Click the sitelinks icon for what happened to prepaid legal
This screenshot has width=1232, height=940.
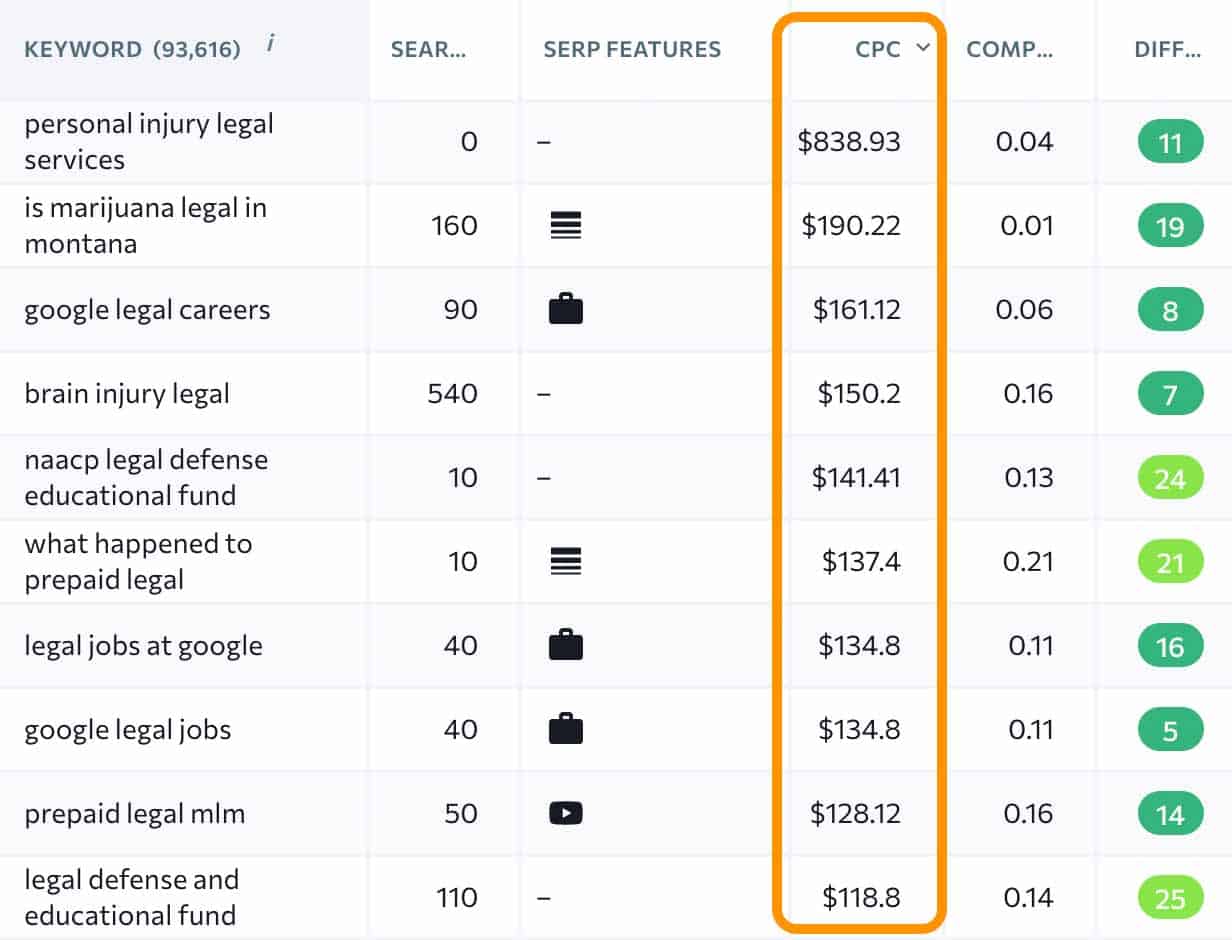click(566, 561)
